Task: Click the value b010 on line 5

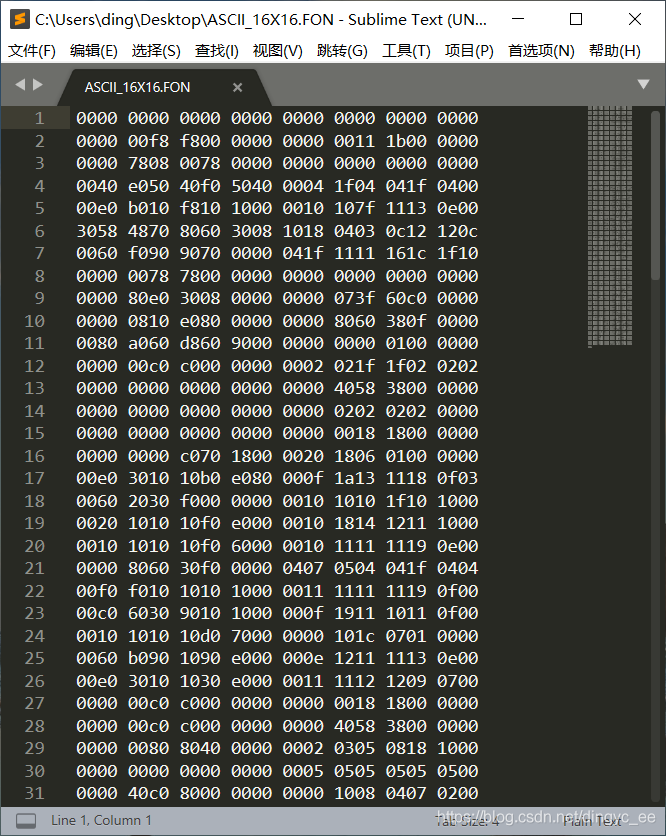Action: (148, 208)
